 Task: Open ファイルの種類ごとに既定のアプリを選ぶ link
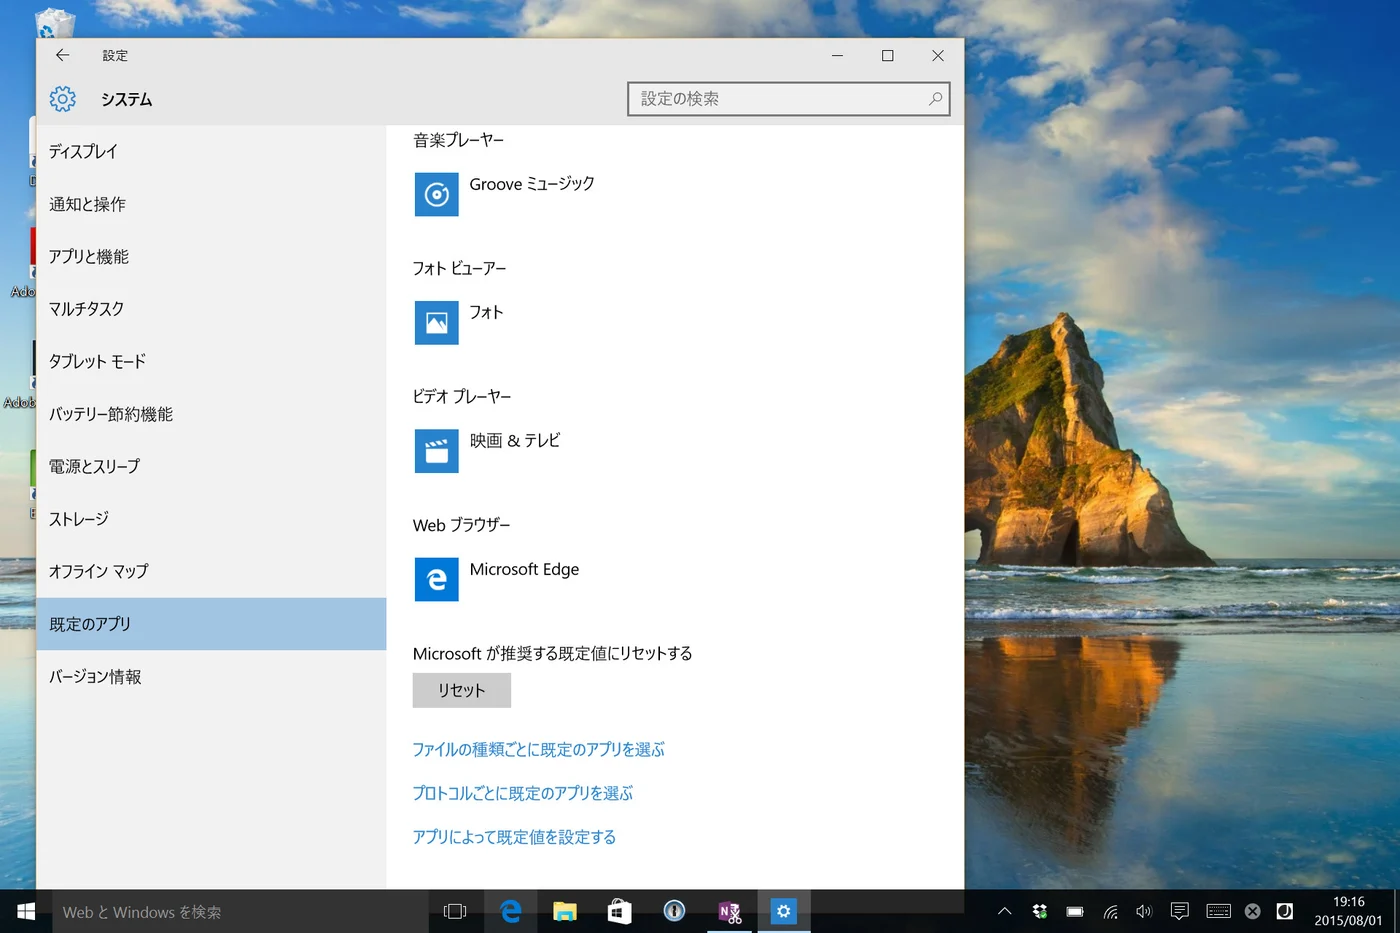tap(538, 749)
